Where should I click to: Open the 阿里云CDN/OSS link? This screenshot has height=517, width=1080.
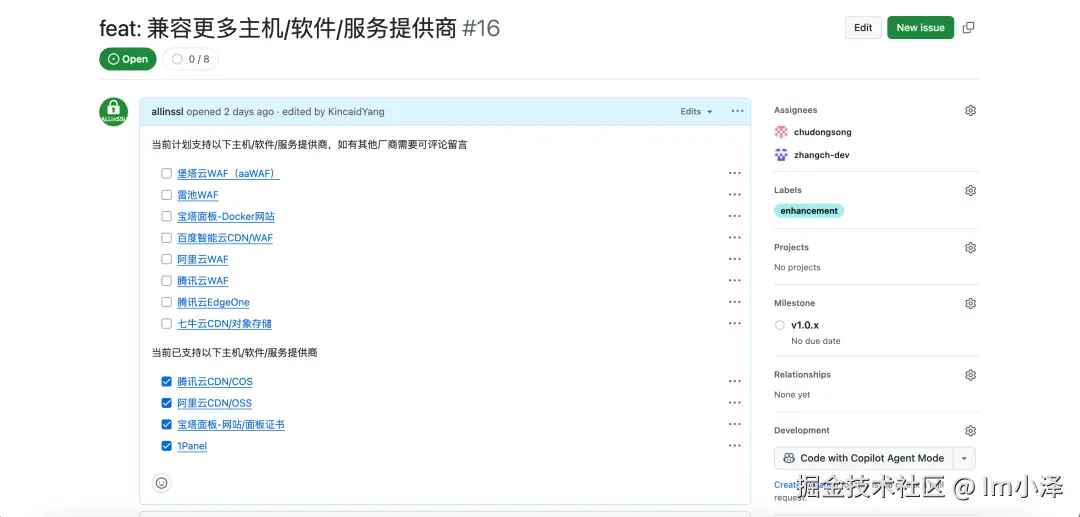tap(214, 403)
